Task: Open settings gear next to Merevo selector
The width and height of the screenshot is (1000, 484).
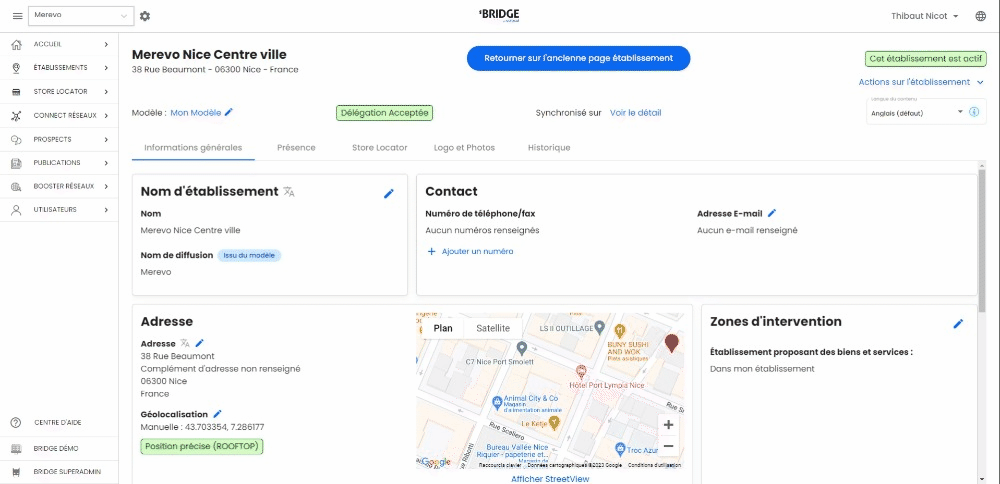Action: tap(145, 16)
